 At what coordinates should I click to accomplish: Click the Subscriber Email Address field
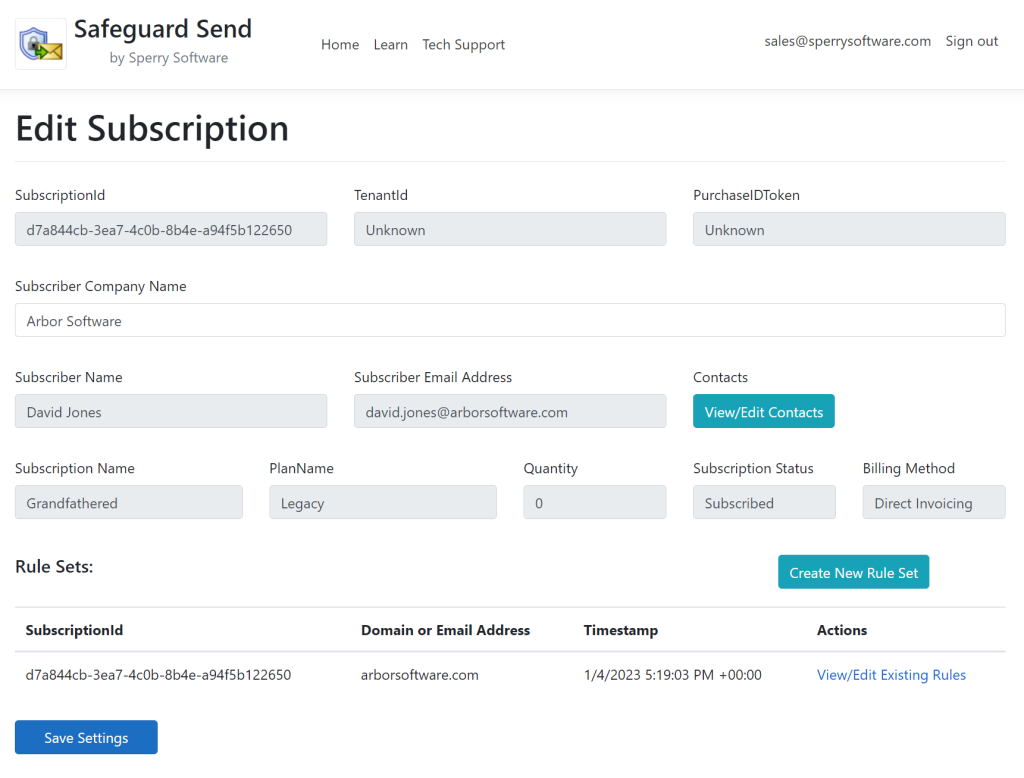tap(510, 411)
